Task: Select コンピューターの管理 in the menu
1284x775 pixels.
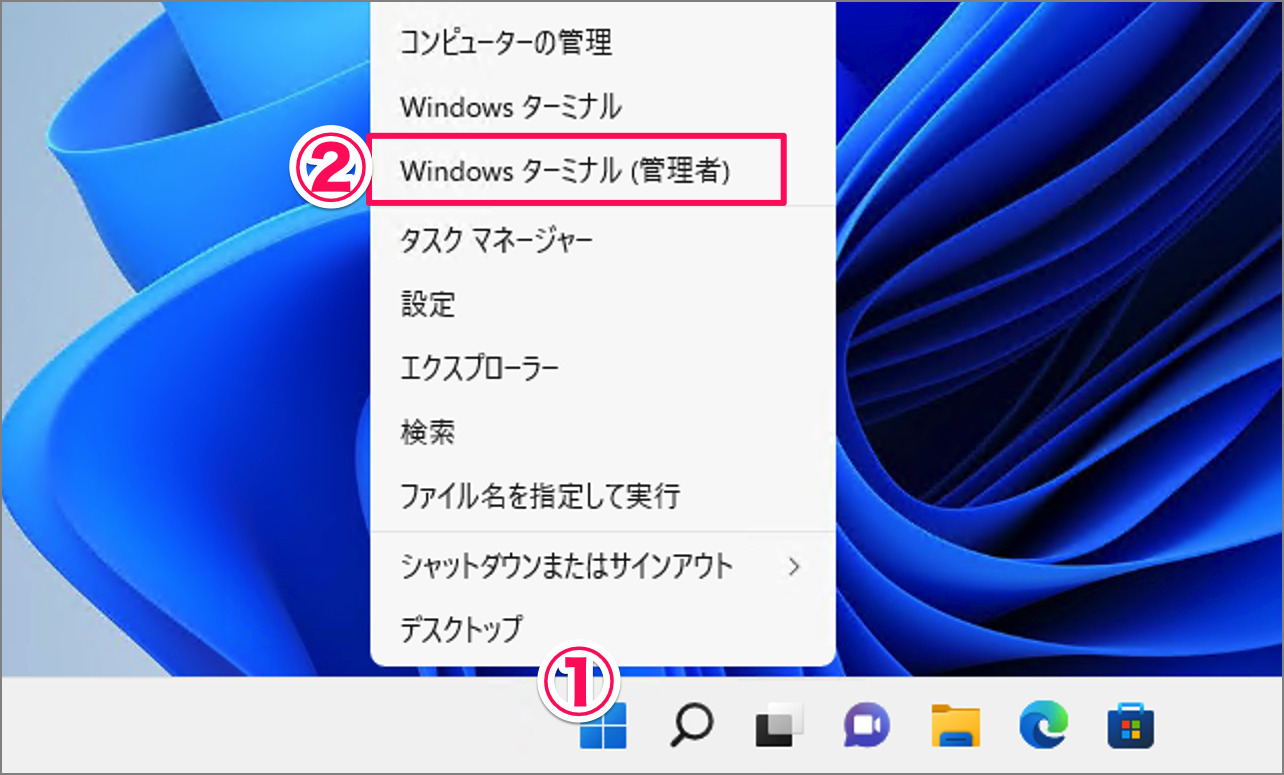Action: tap(505, 43)
